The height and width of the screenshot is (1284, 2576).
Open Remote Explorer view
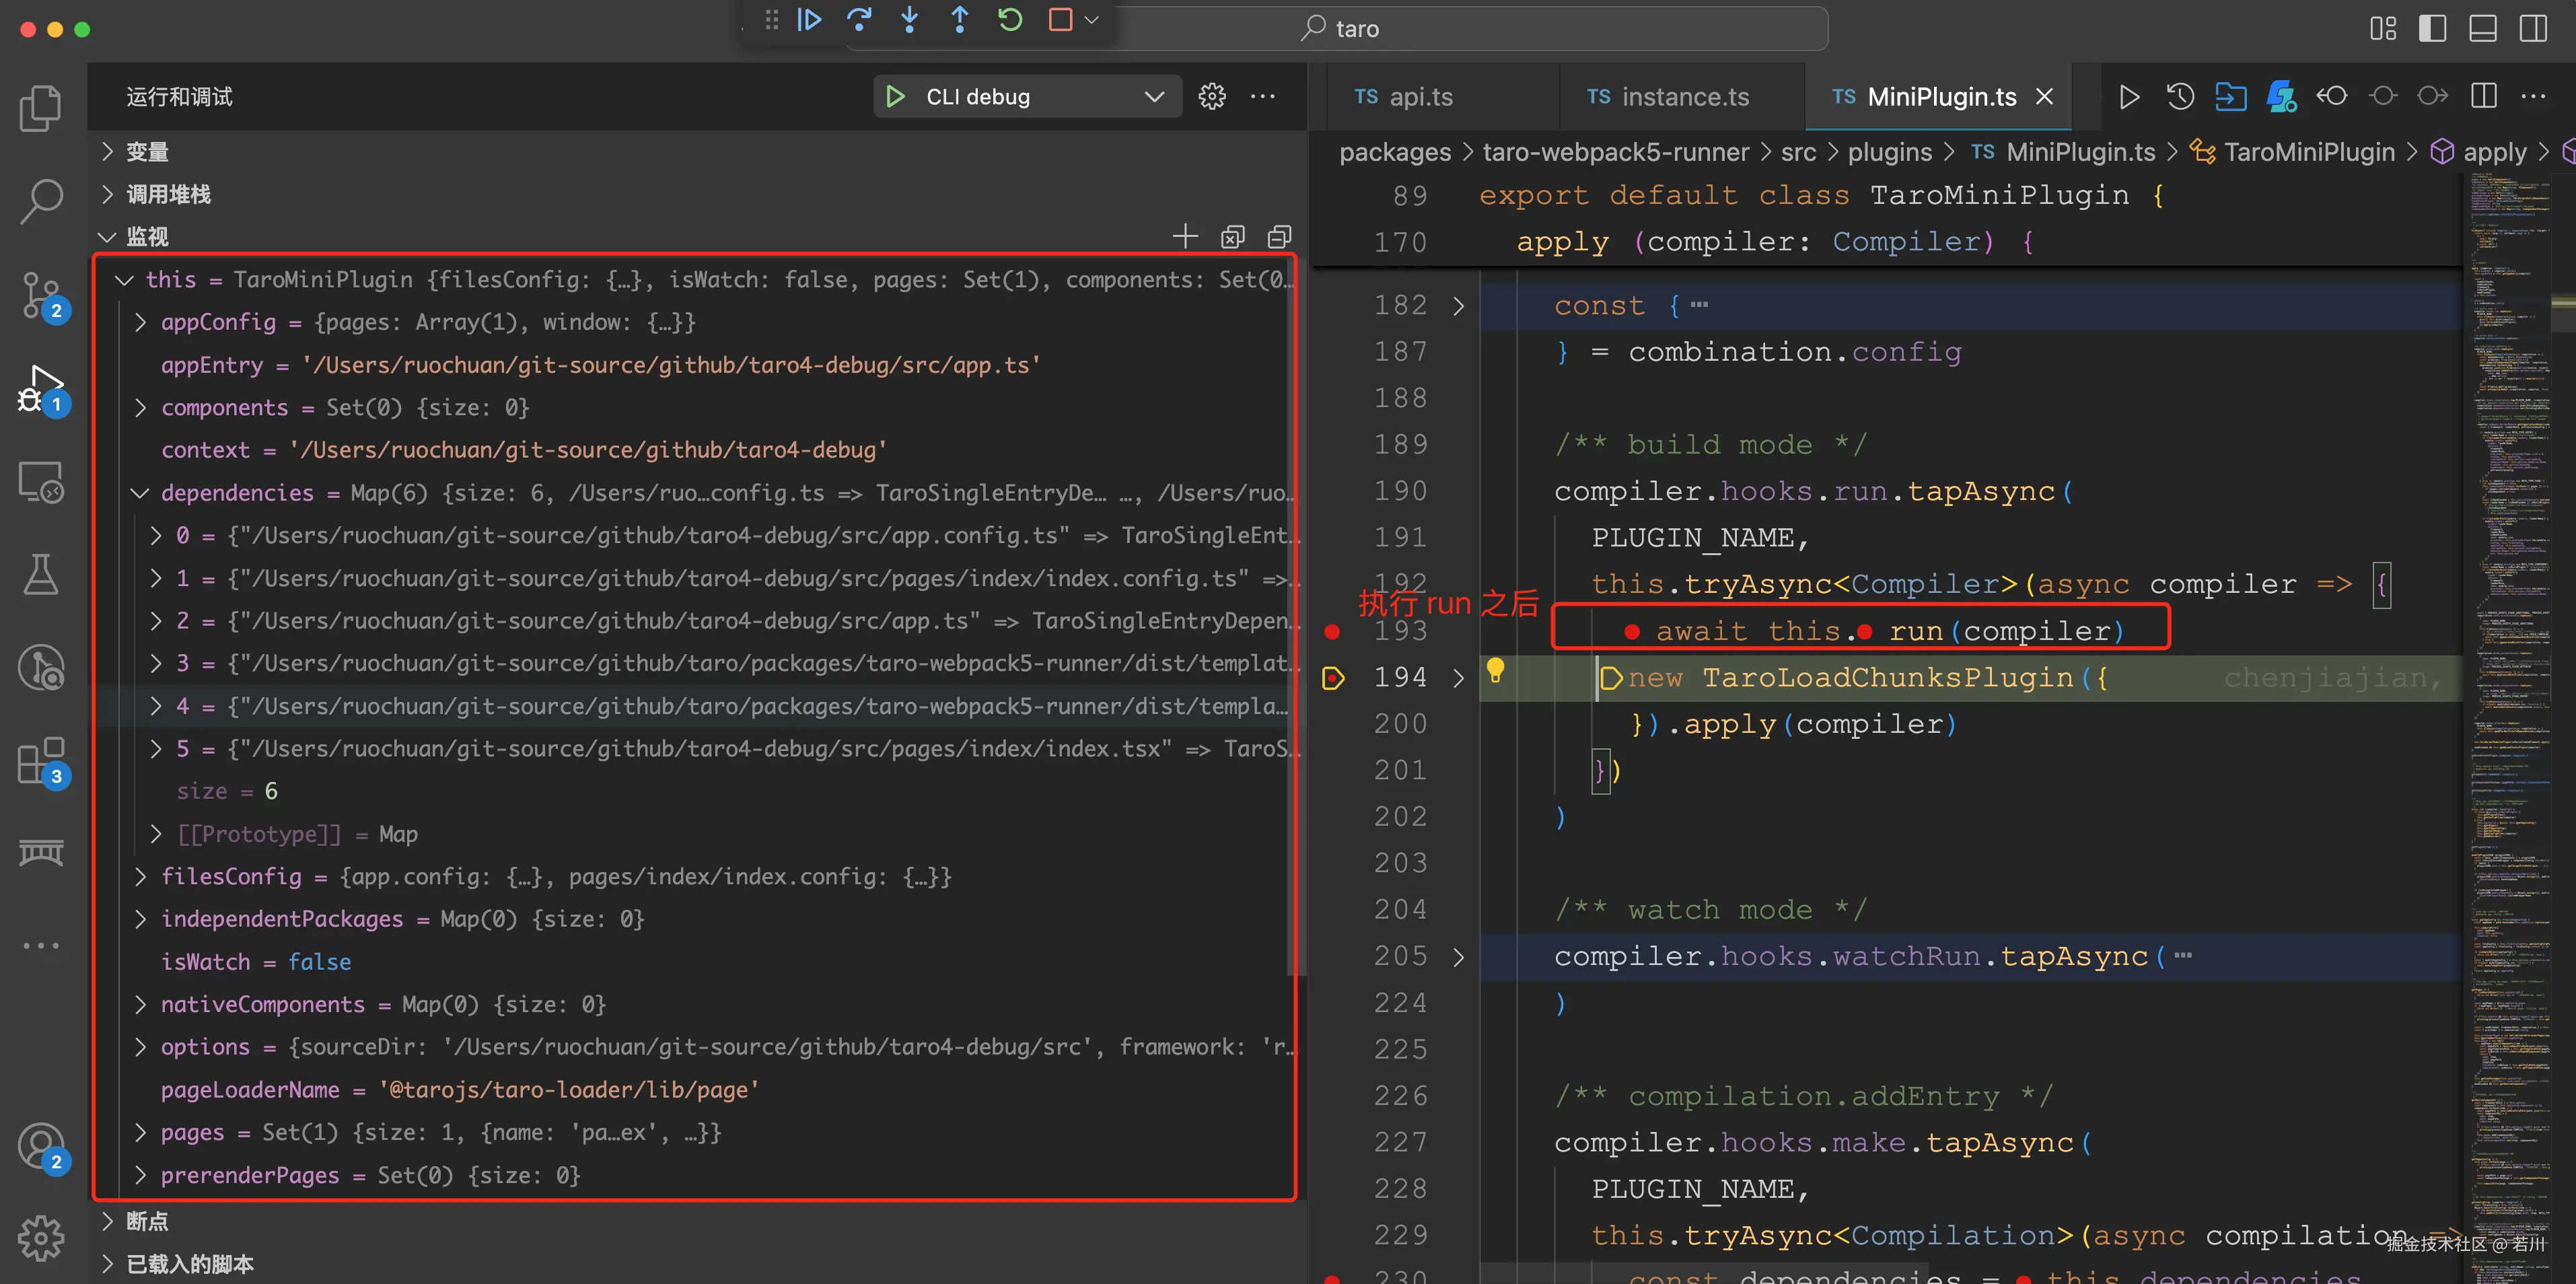coord(41,482)
